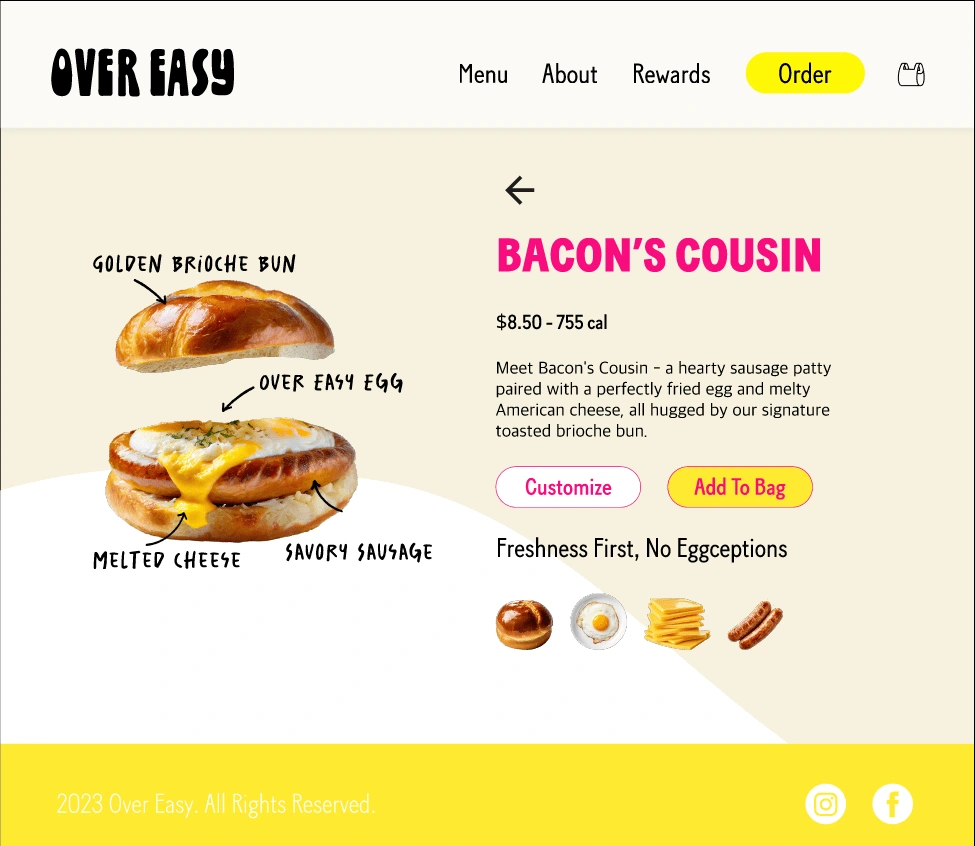
Task: Open the shopping bag icon
Action: click(x=911, y=75)
